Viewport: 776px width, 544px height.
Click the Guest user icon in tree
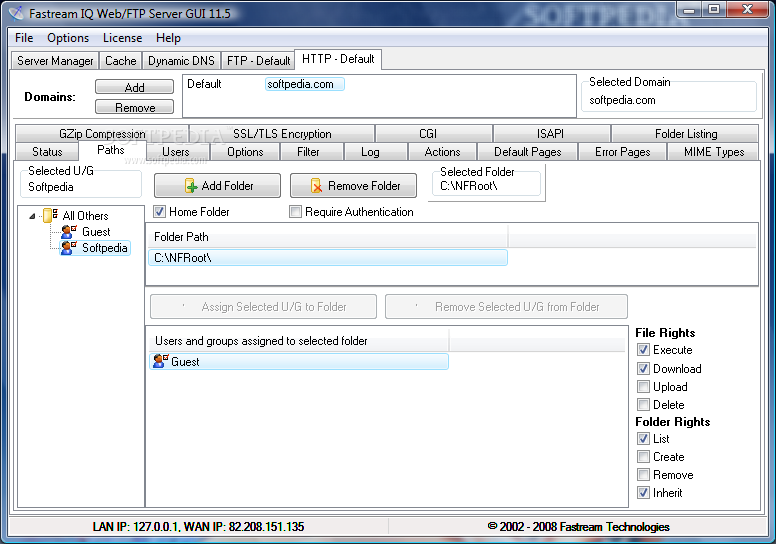pyautogui.click(x=69, y=232)
